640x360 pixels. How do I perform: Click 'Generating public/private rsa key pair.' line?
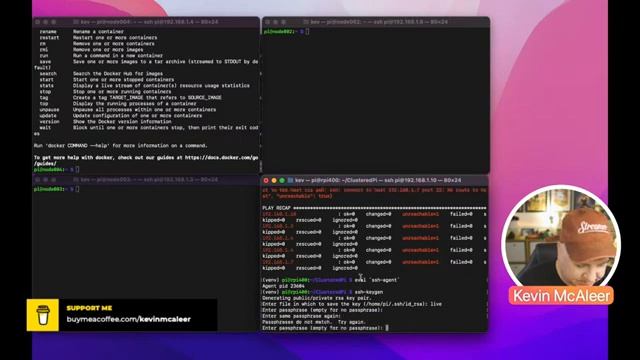(316, 298)
